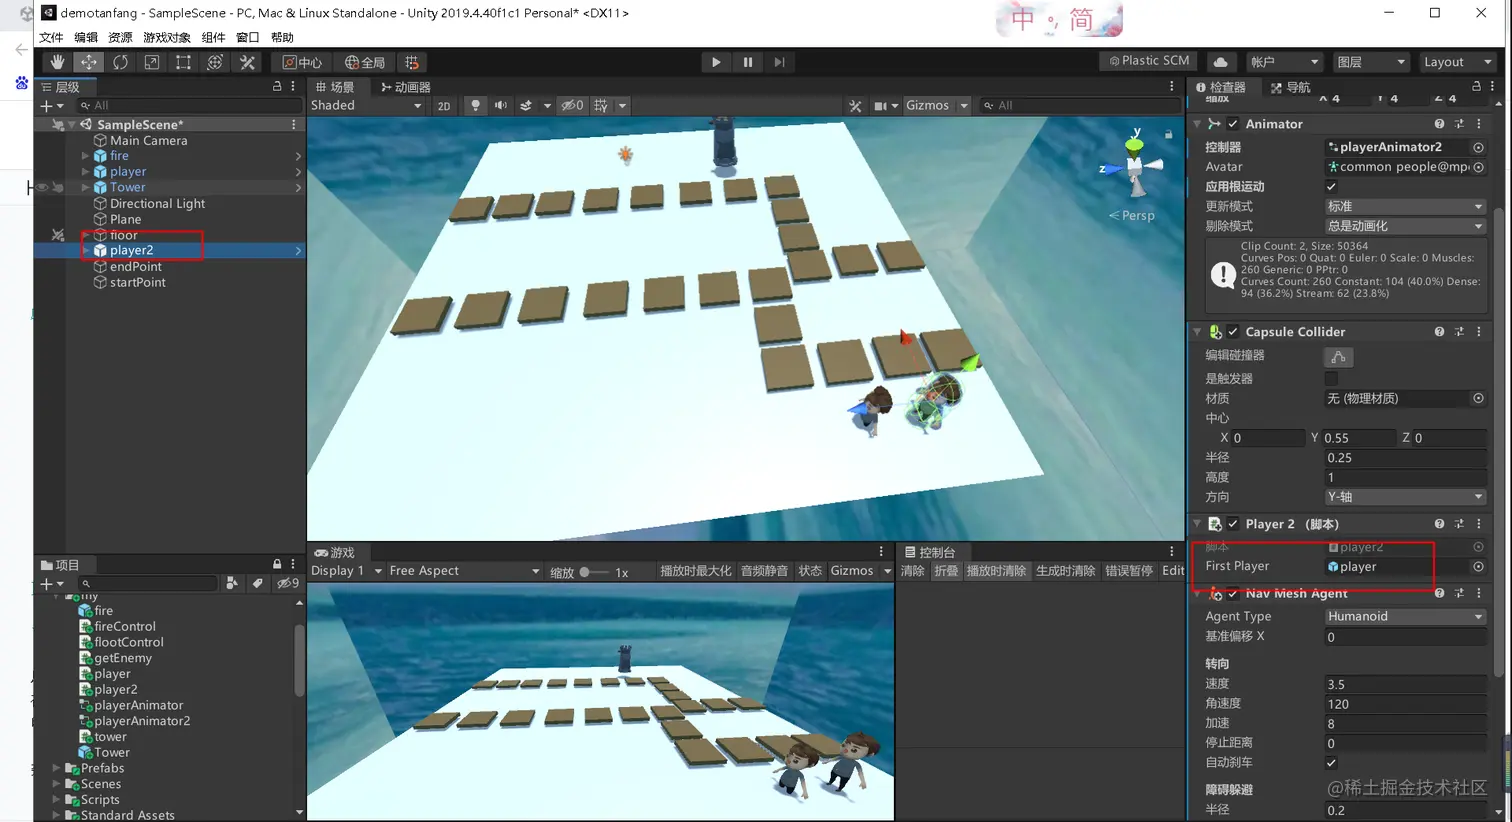The height and width of the screenshot is (822, 1512).
Task: Open Capsule Collider preset icon
Action: coord(1459,332)
